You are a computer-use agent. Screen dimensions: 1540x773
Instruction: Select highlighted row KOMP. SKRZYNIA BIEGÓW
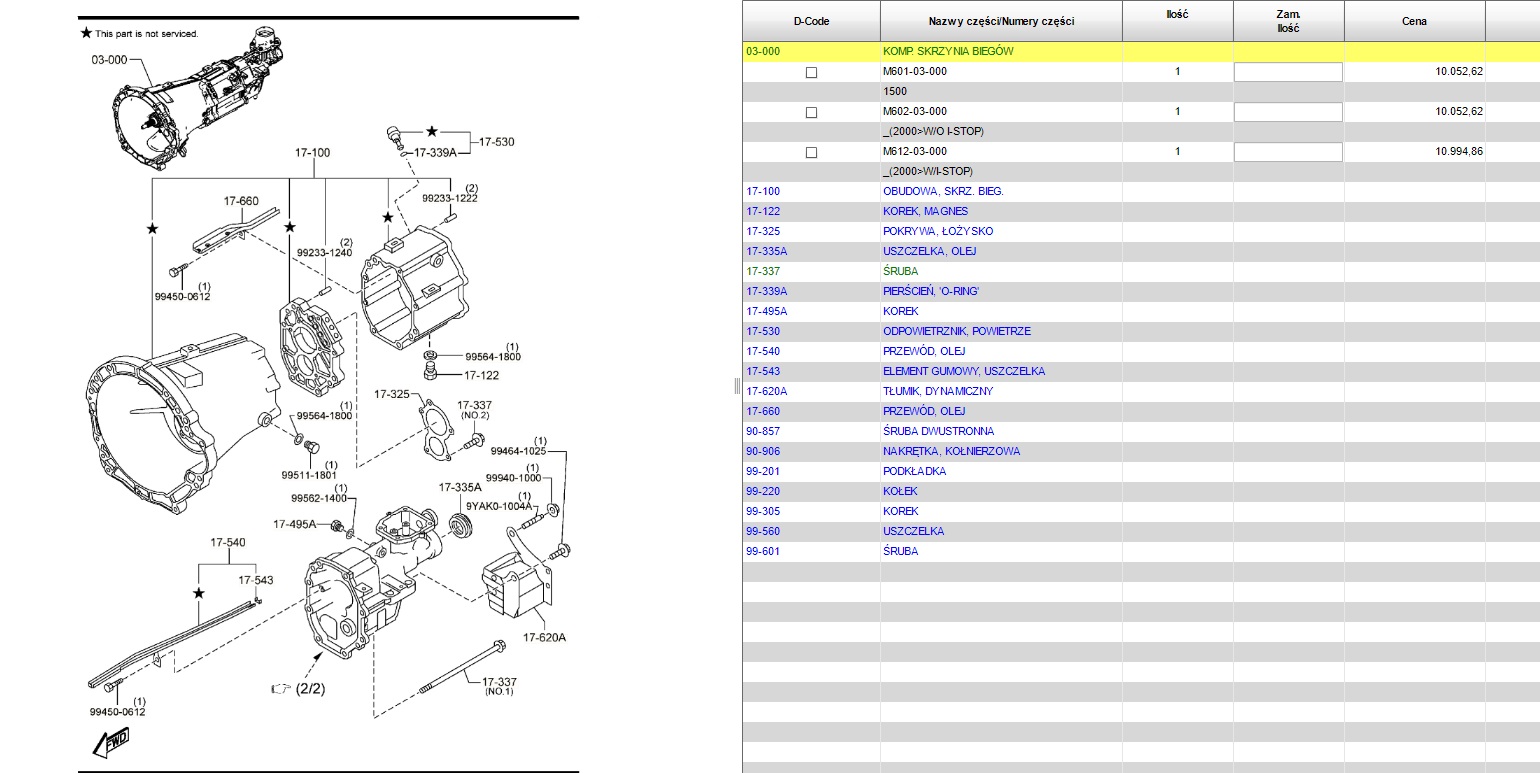click(1141, 51)
